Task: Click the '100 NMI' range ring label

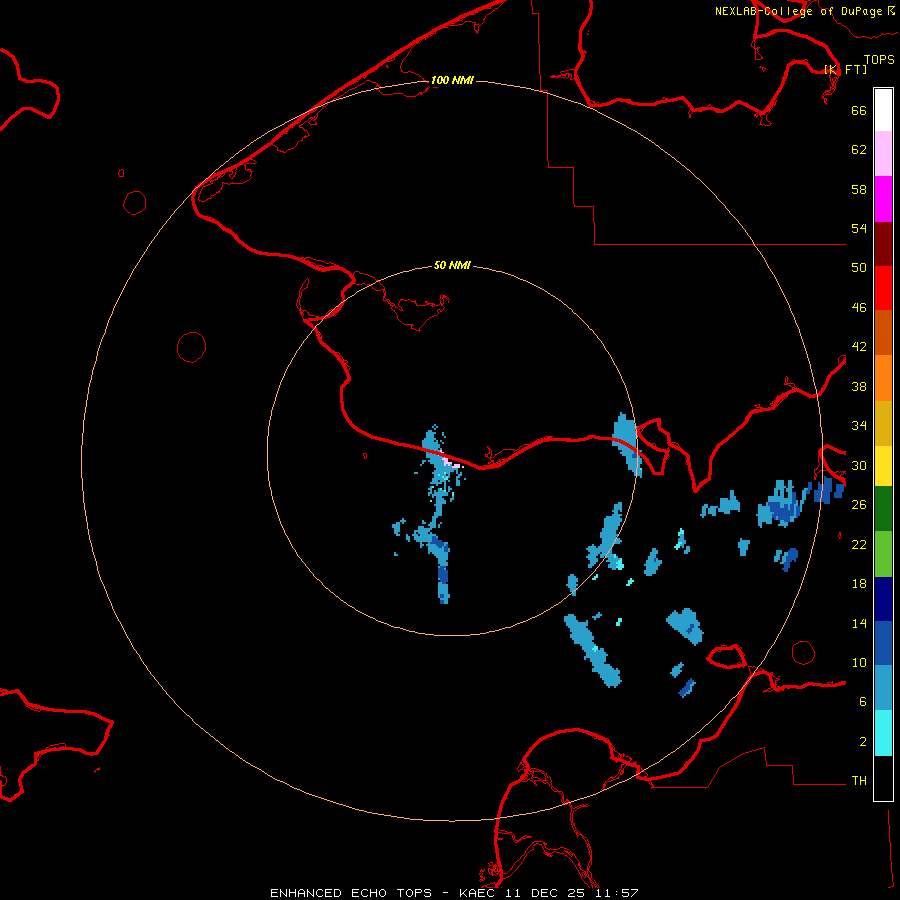Action: point(452,80)
